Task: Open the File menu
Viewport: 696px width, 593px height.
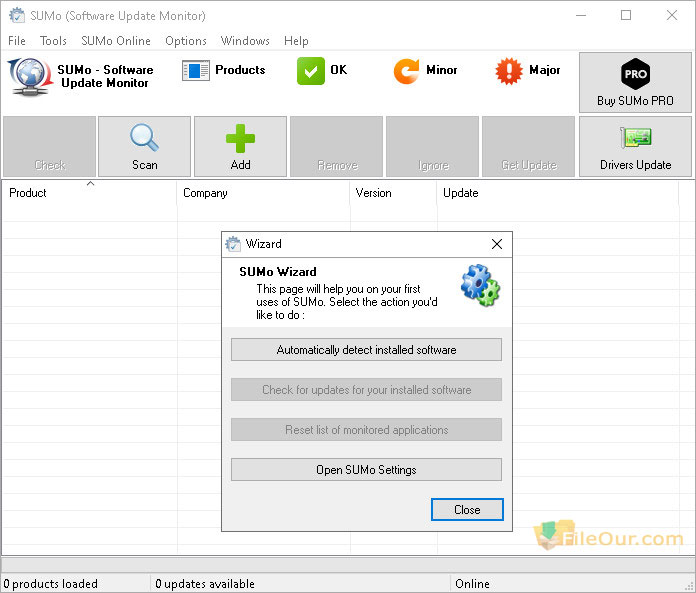Action: tap(17, 41)
